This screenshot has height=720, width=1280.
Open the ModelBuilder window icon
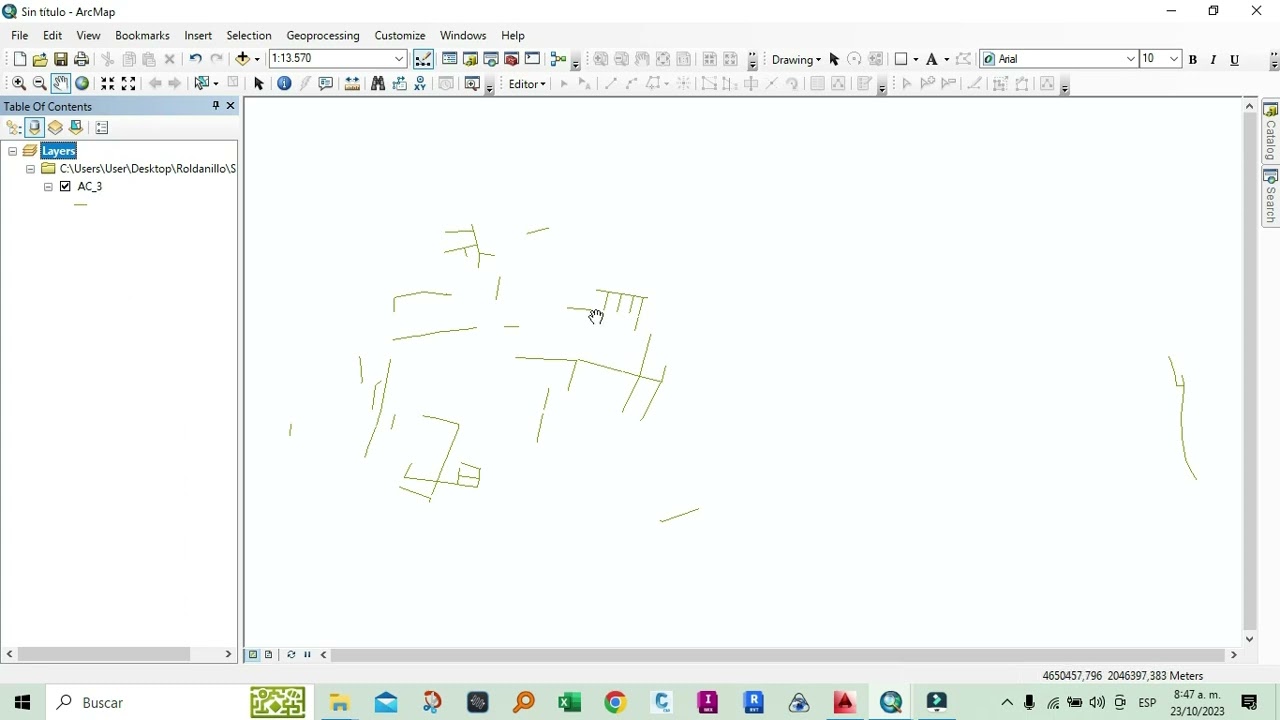coord(558,59)
